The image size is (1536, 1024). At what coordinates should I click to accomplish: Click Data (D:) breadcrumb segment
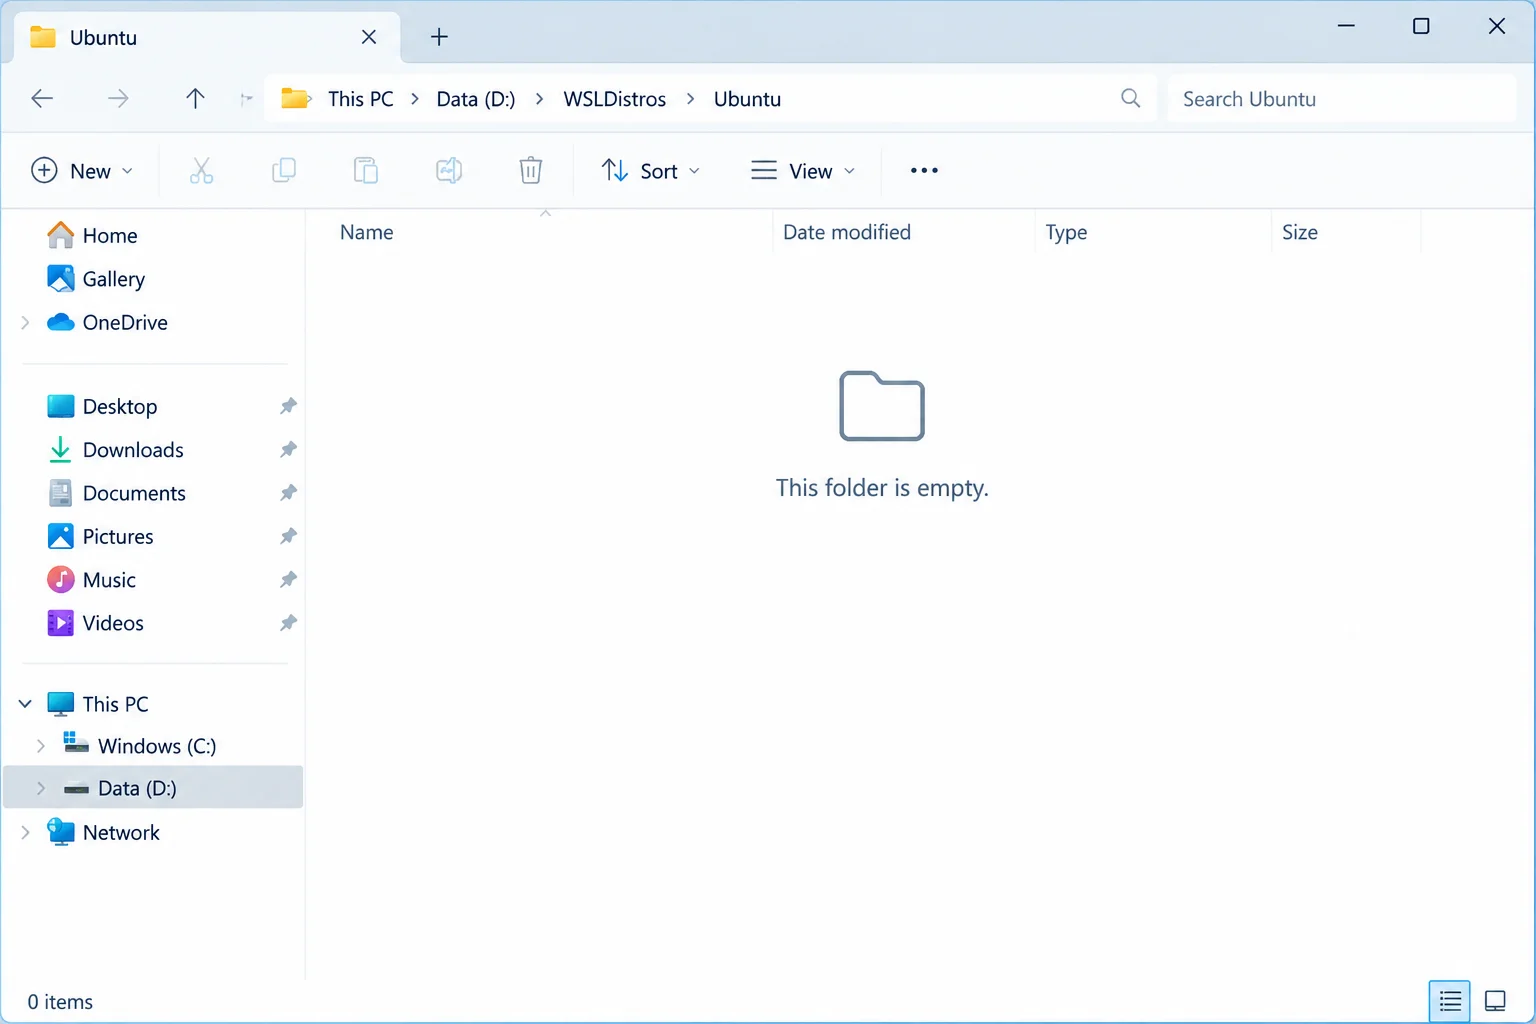pyautogui.click(x=476, y=99)
